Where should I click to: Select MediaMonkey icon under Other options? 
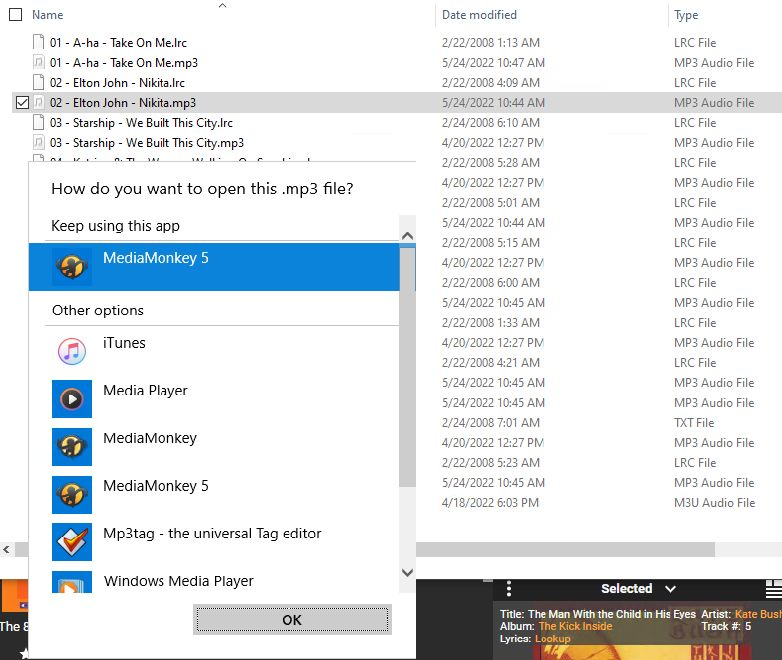tap(71, 447)
